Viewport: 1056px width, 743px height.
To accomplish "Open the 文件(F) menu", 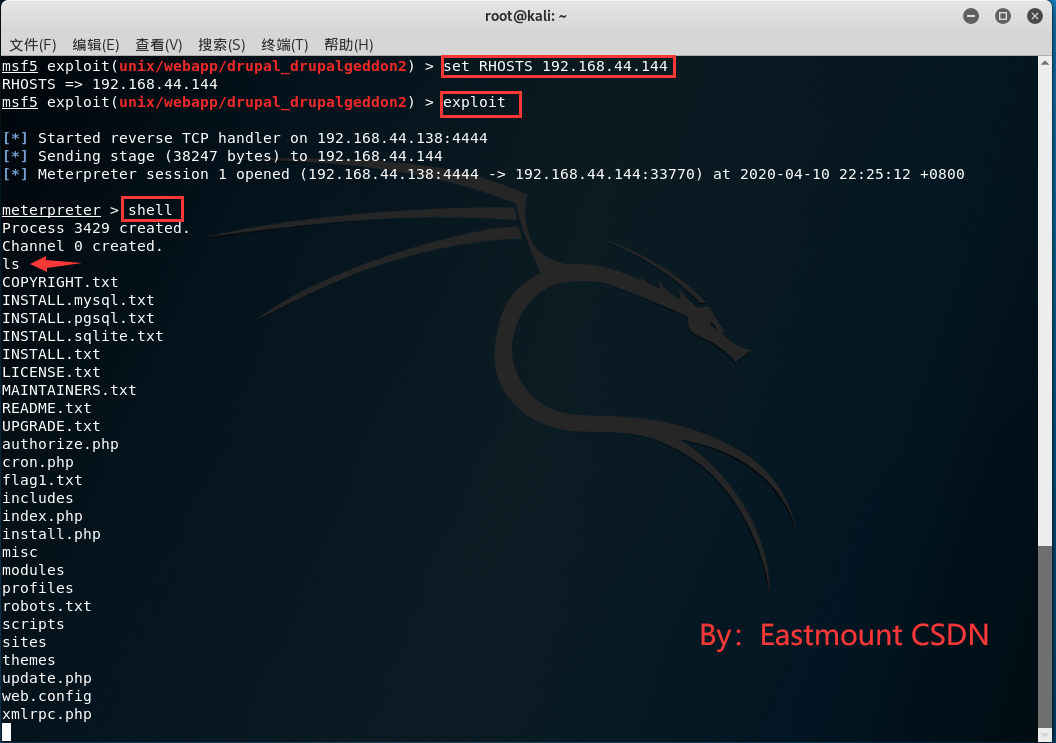I will coord(32,45).
